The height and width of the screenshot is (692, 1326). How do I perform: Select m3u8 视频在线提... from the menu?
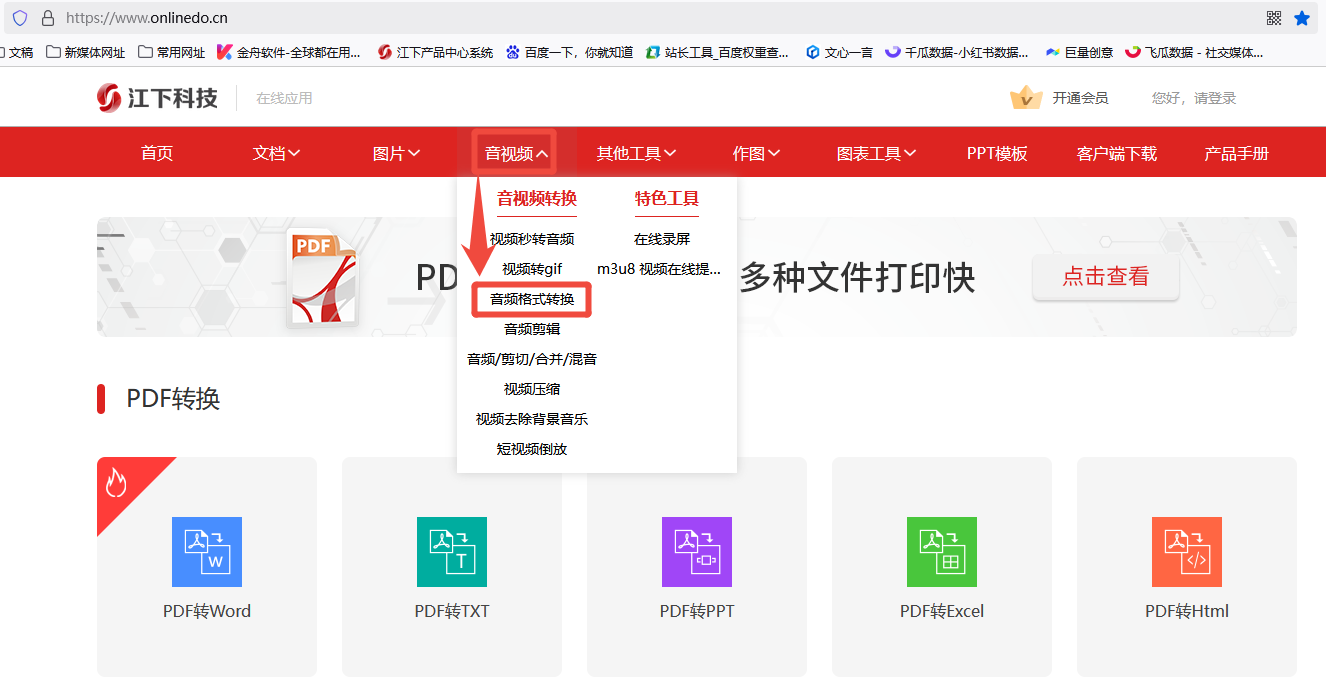click(659, 269)
